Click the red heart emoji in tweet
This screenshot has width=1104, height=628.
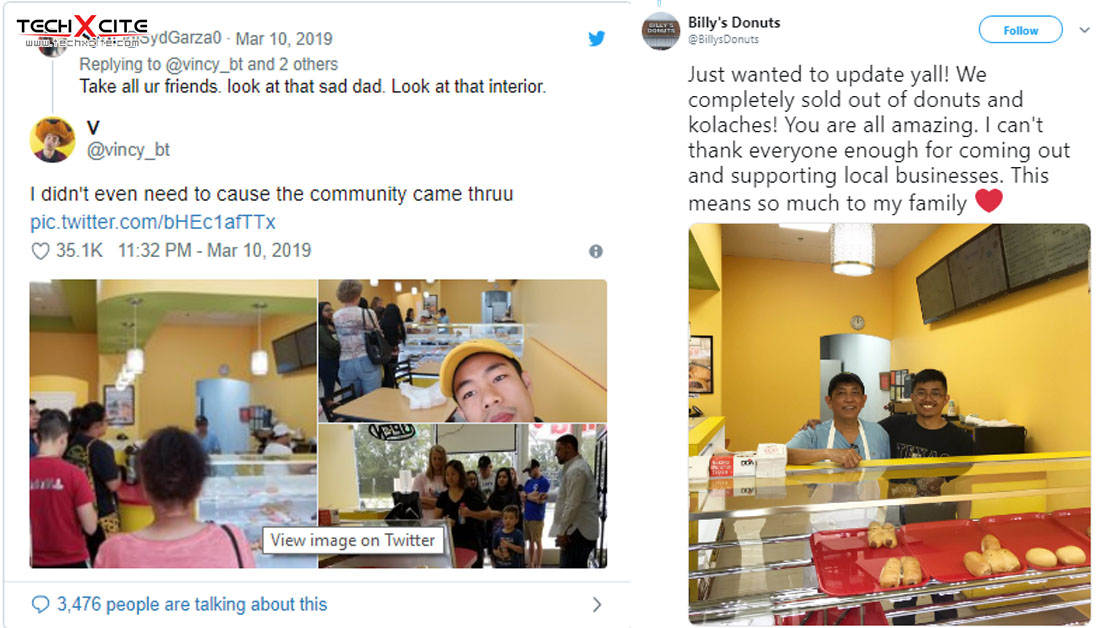click(x=989, y=201)
